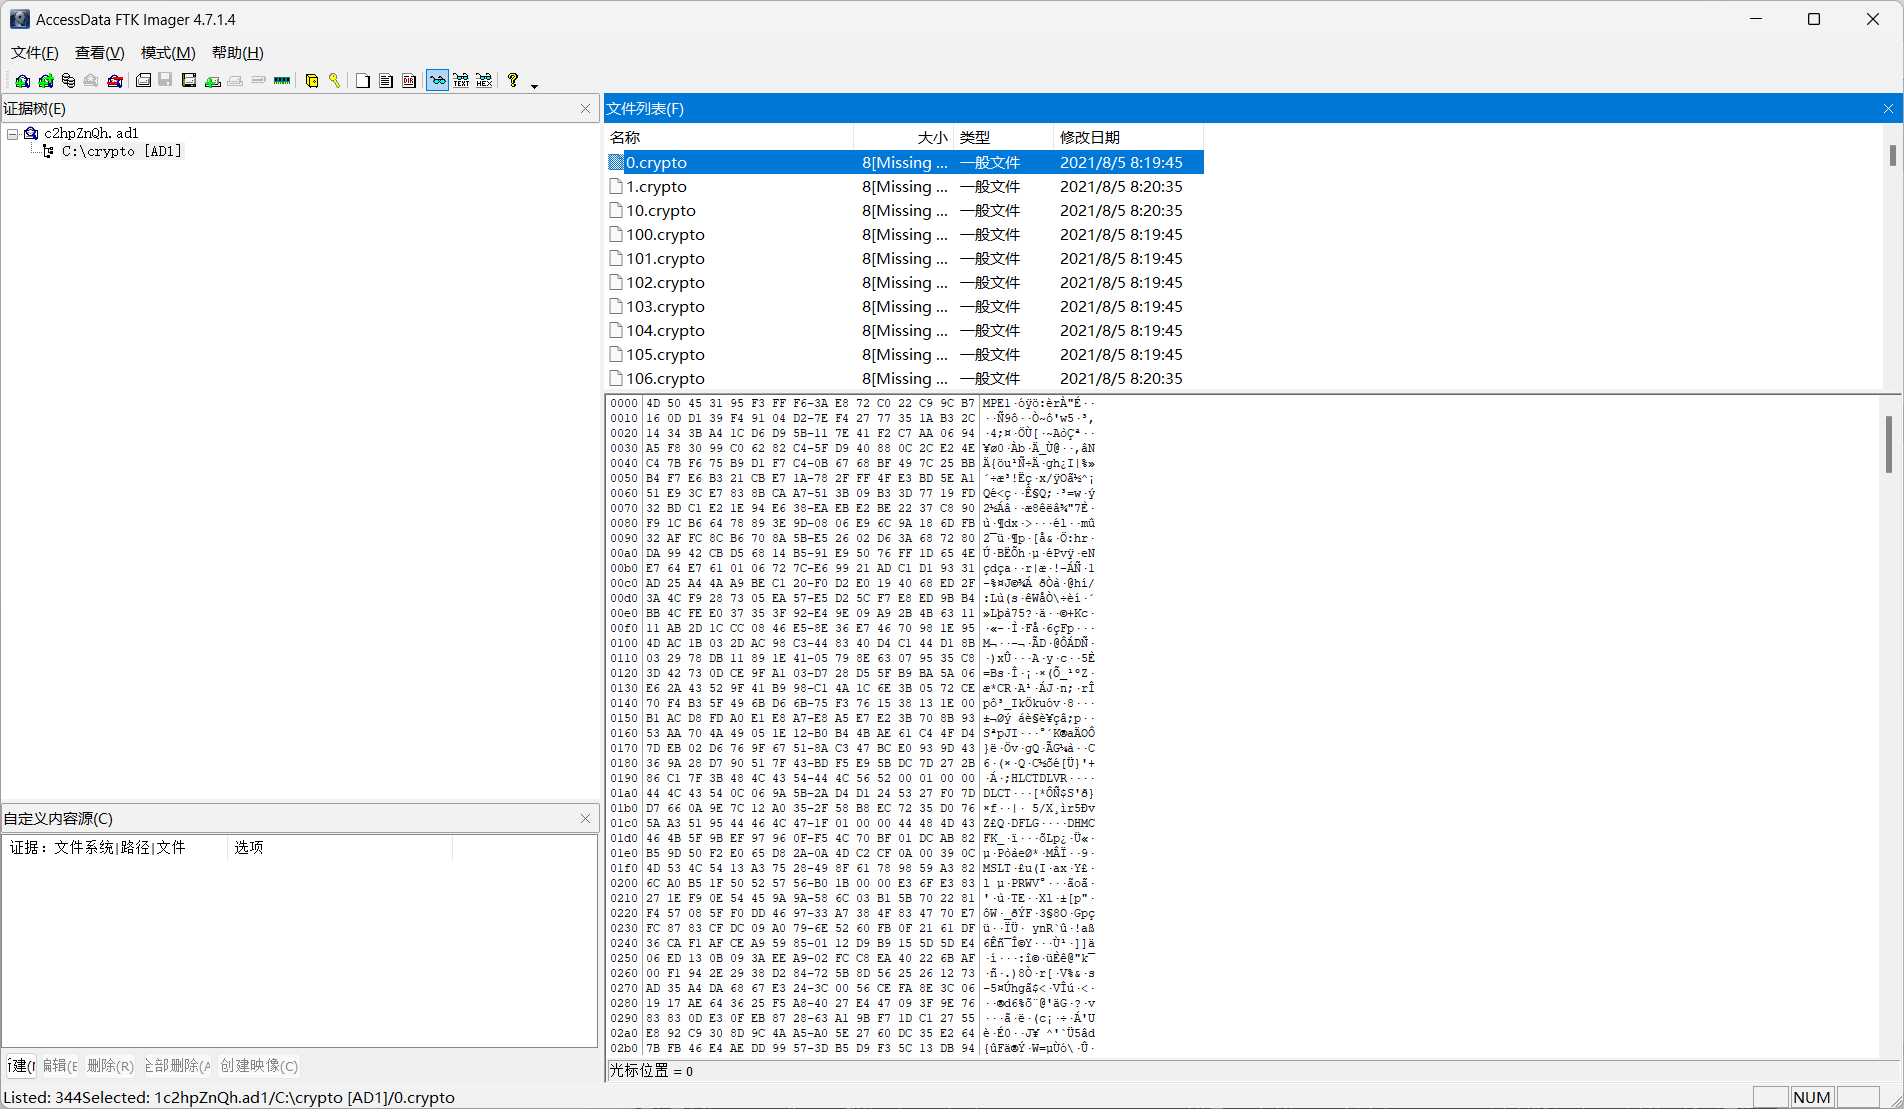Image resolution: width=1904 pixels, height=1109 pixels.
Task: Open the Image Mounting tool icon
Action: click(x=69, y=81)
